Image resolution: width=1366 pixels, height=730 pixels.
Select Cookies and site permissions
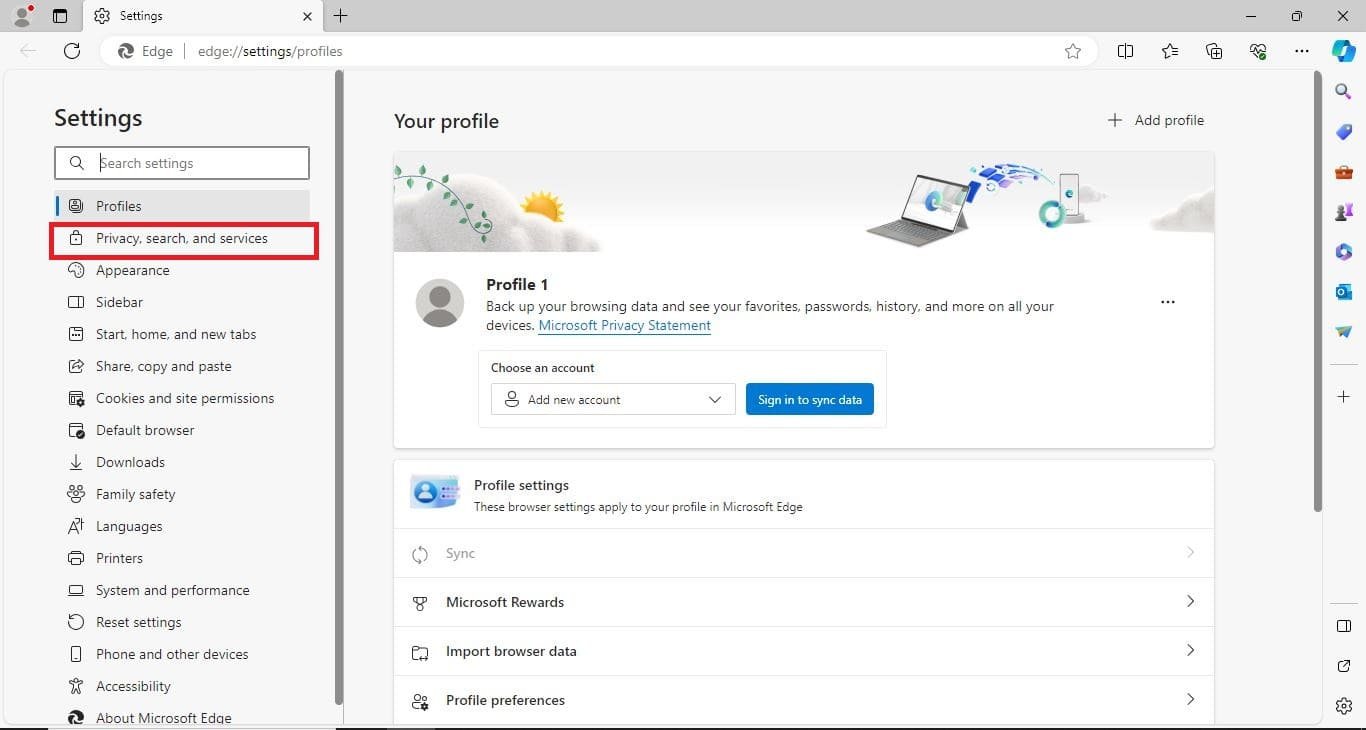coord(184,399)
